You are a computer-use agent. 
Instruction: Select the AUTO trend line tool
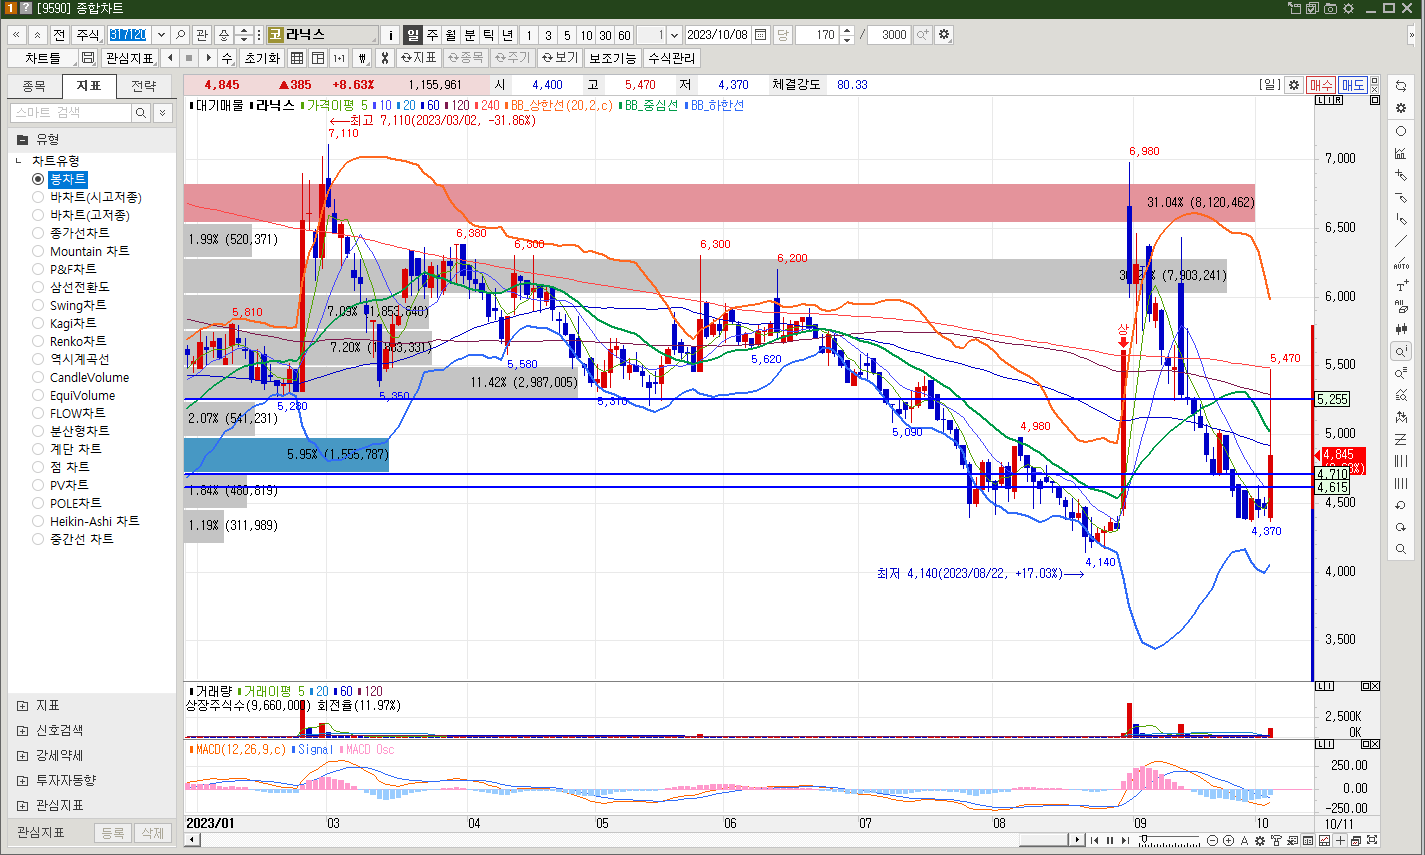[1401, 264]
